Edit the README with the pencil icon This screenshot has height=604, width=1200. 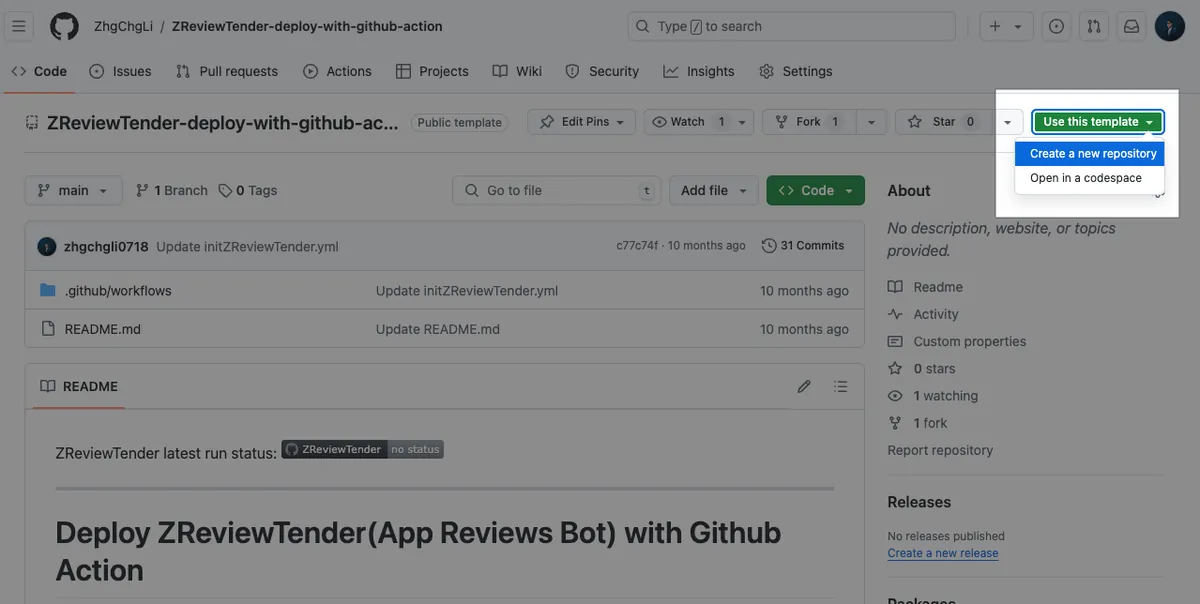803,386
